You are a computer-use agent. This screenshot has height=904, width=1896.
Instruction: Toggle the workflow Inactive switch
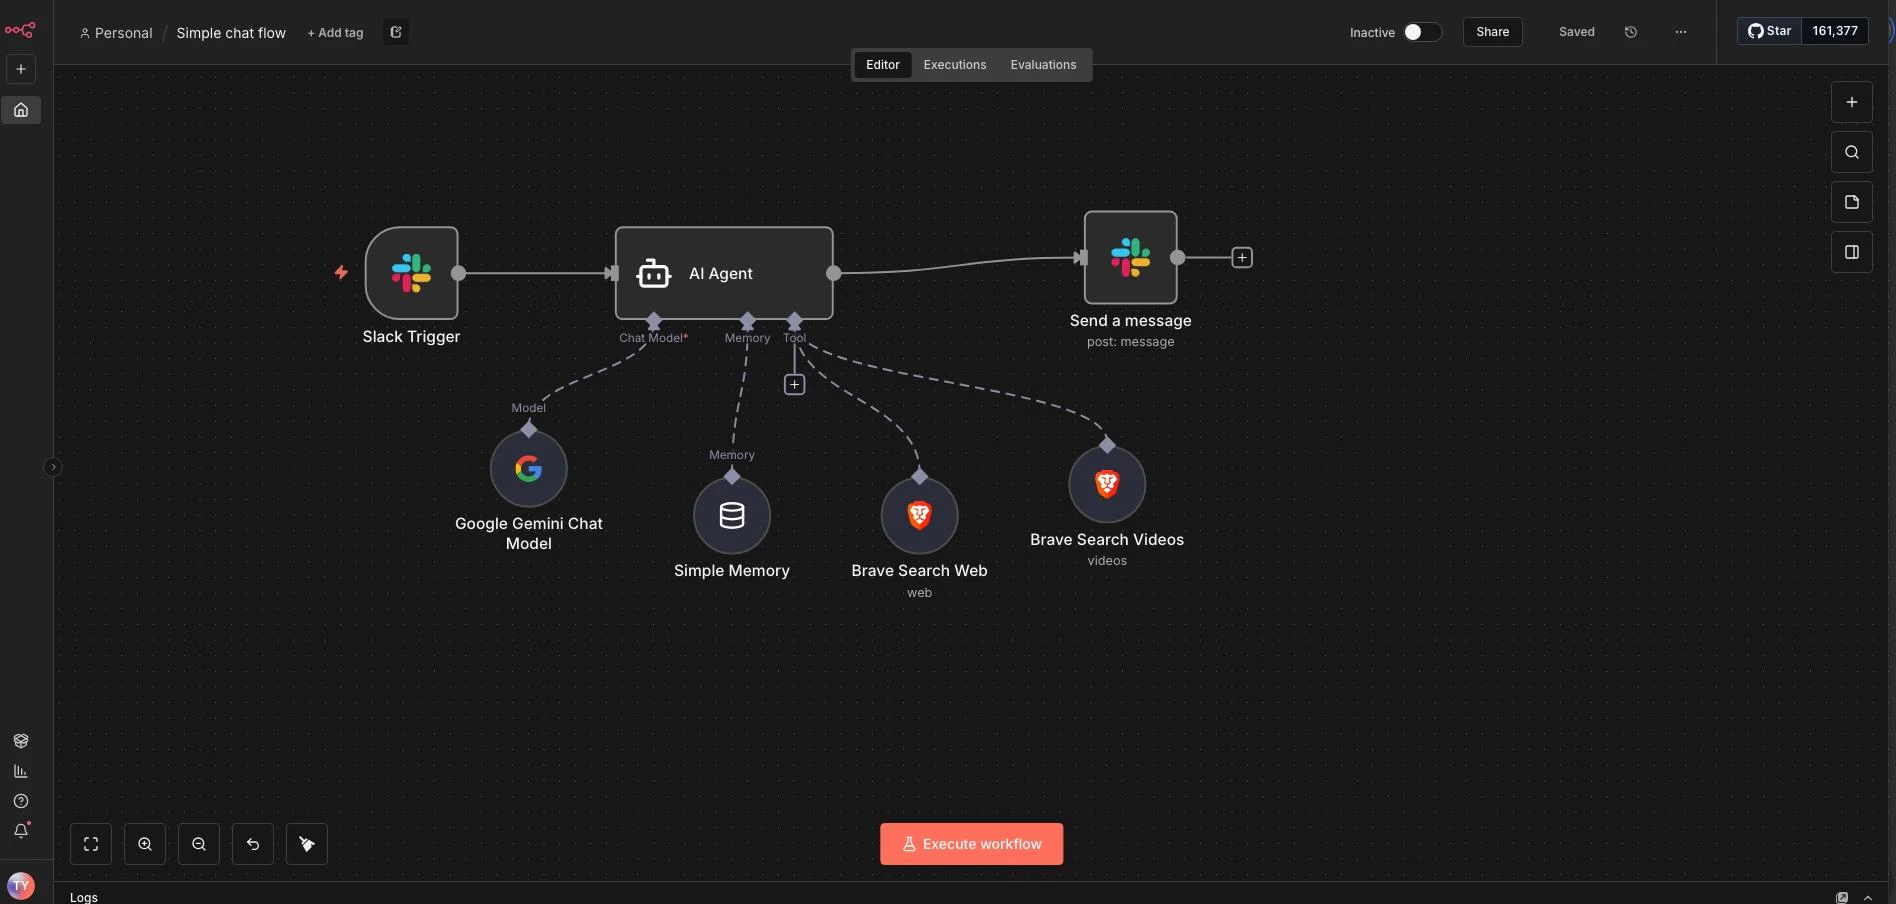click(x=1422, y=32)
